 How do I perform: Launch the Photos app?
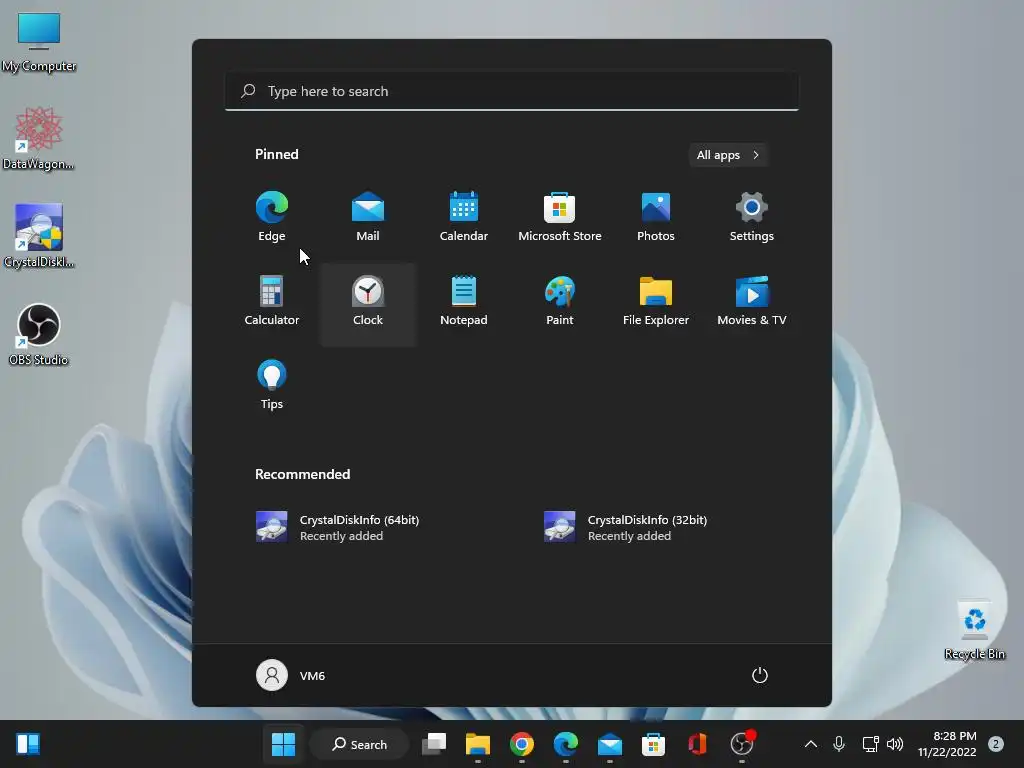pos(656,217)
